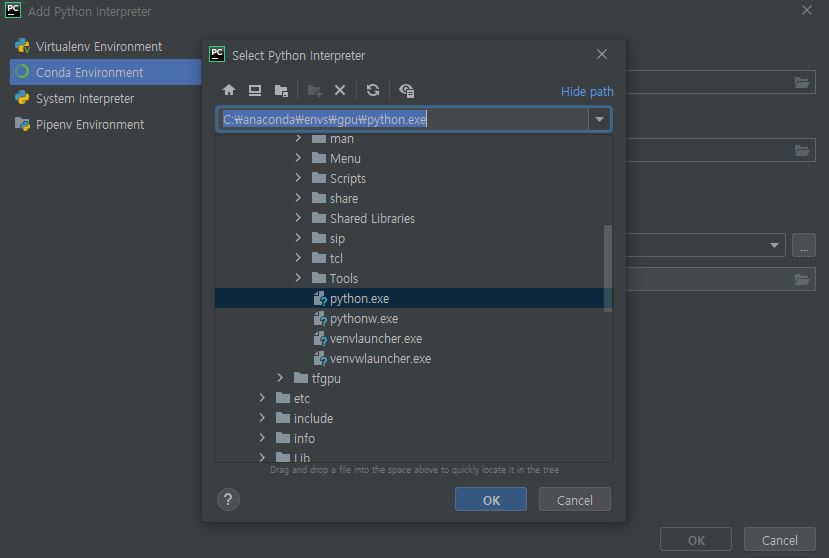Select Pipenv Environment in sidebar

click(x=105, y=124)
